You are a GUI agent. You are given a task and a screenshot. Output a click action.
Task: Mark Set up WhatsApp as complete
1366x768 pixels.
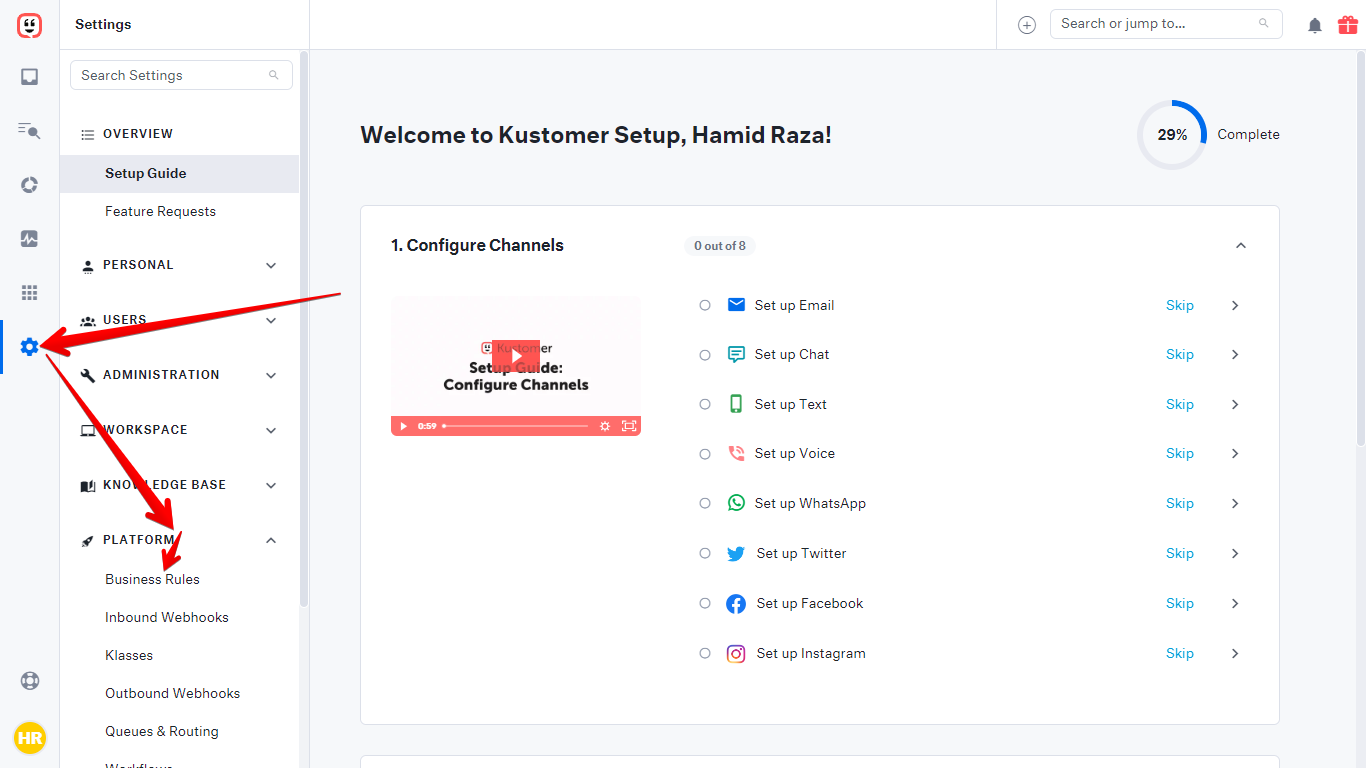(x=705, y=503)
